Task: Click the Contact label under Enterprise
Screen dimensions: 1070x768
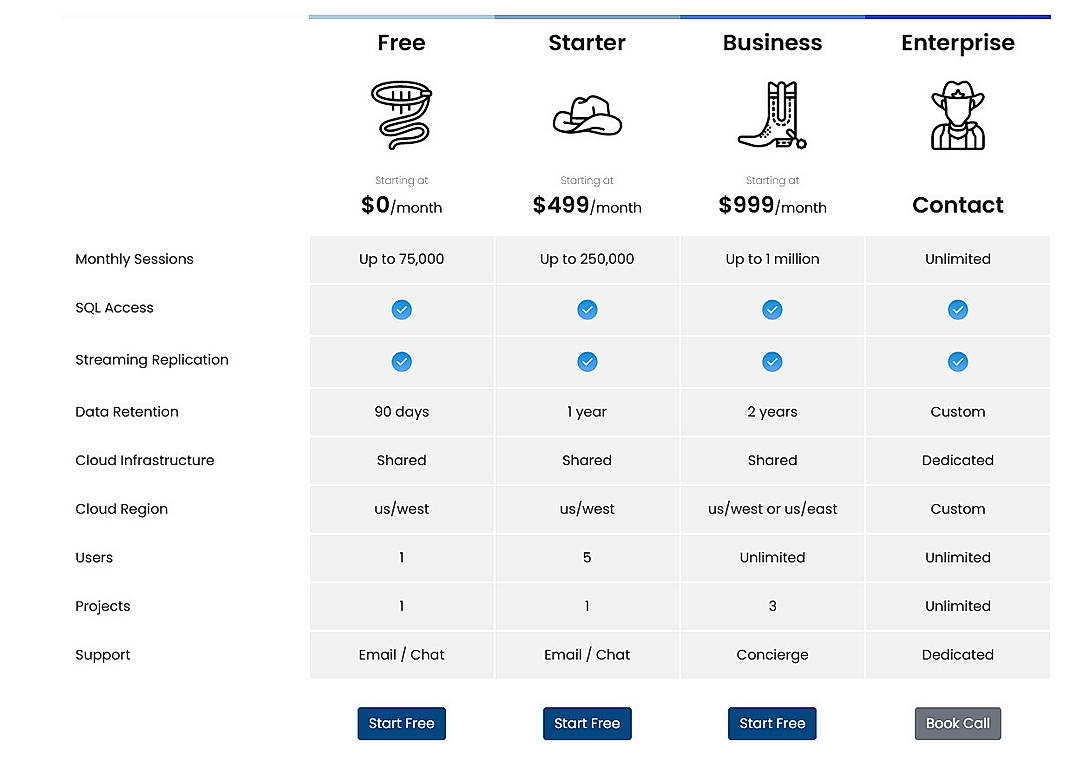Action: point(957,205)
